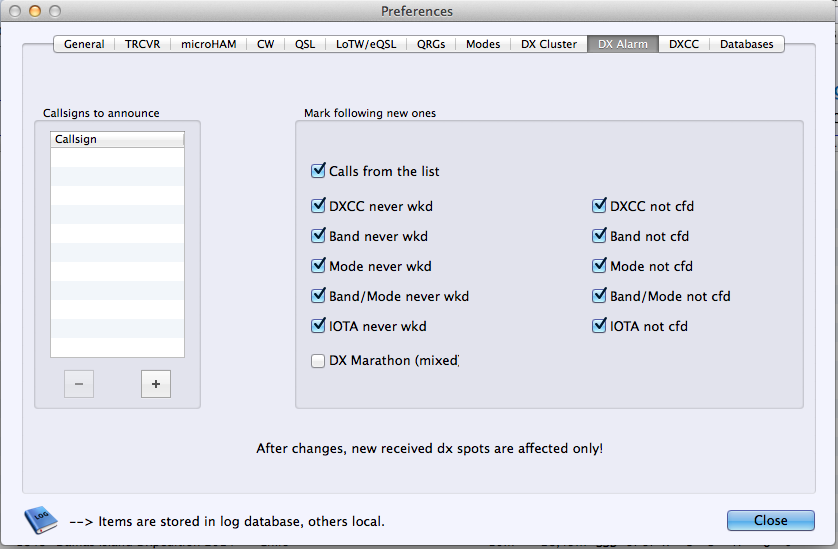Image resolution: width=838 pixels, height=549 pixels.
Task: Click the plus button to add callsign
Action: (156, 383)
